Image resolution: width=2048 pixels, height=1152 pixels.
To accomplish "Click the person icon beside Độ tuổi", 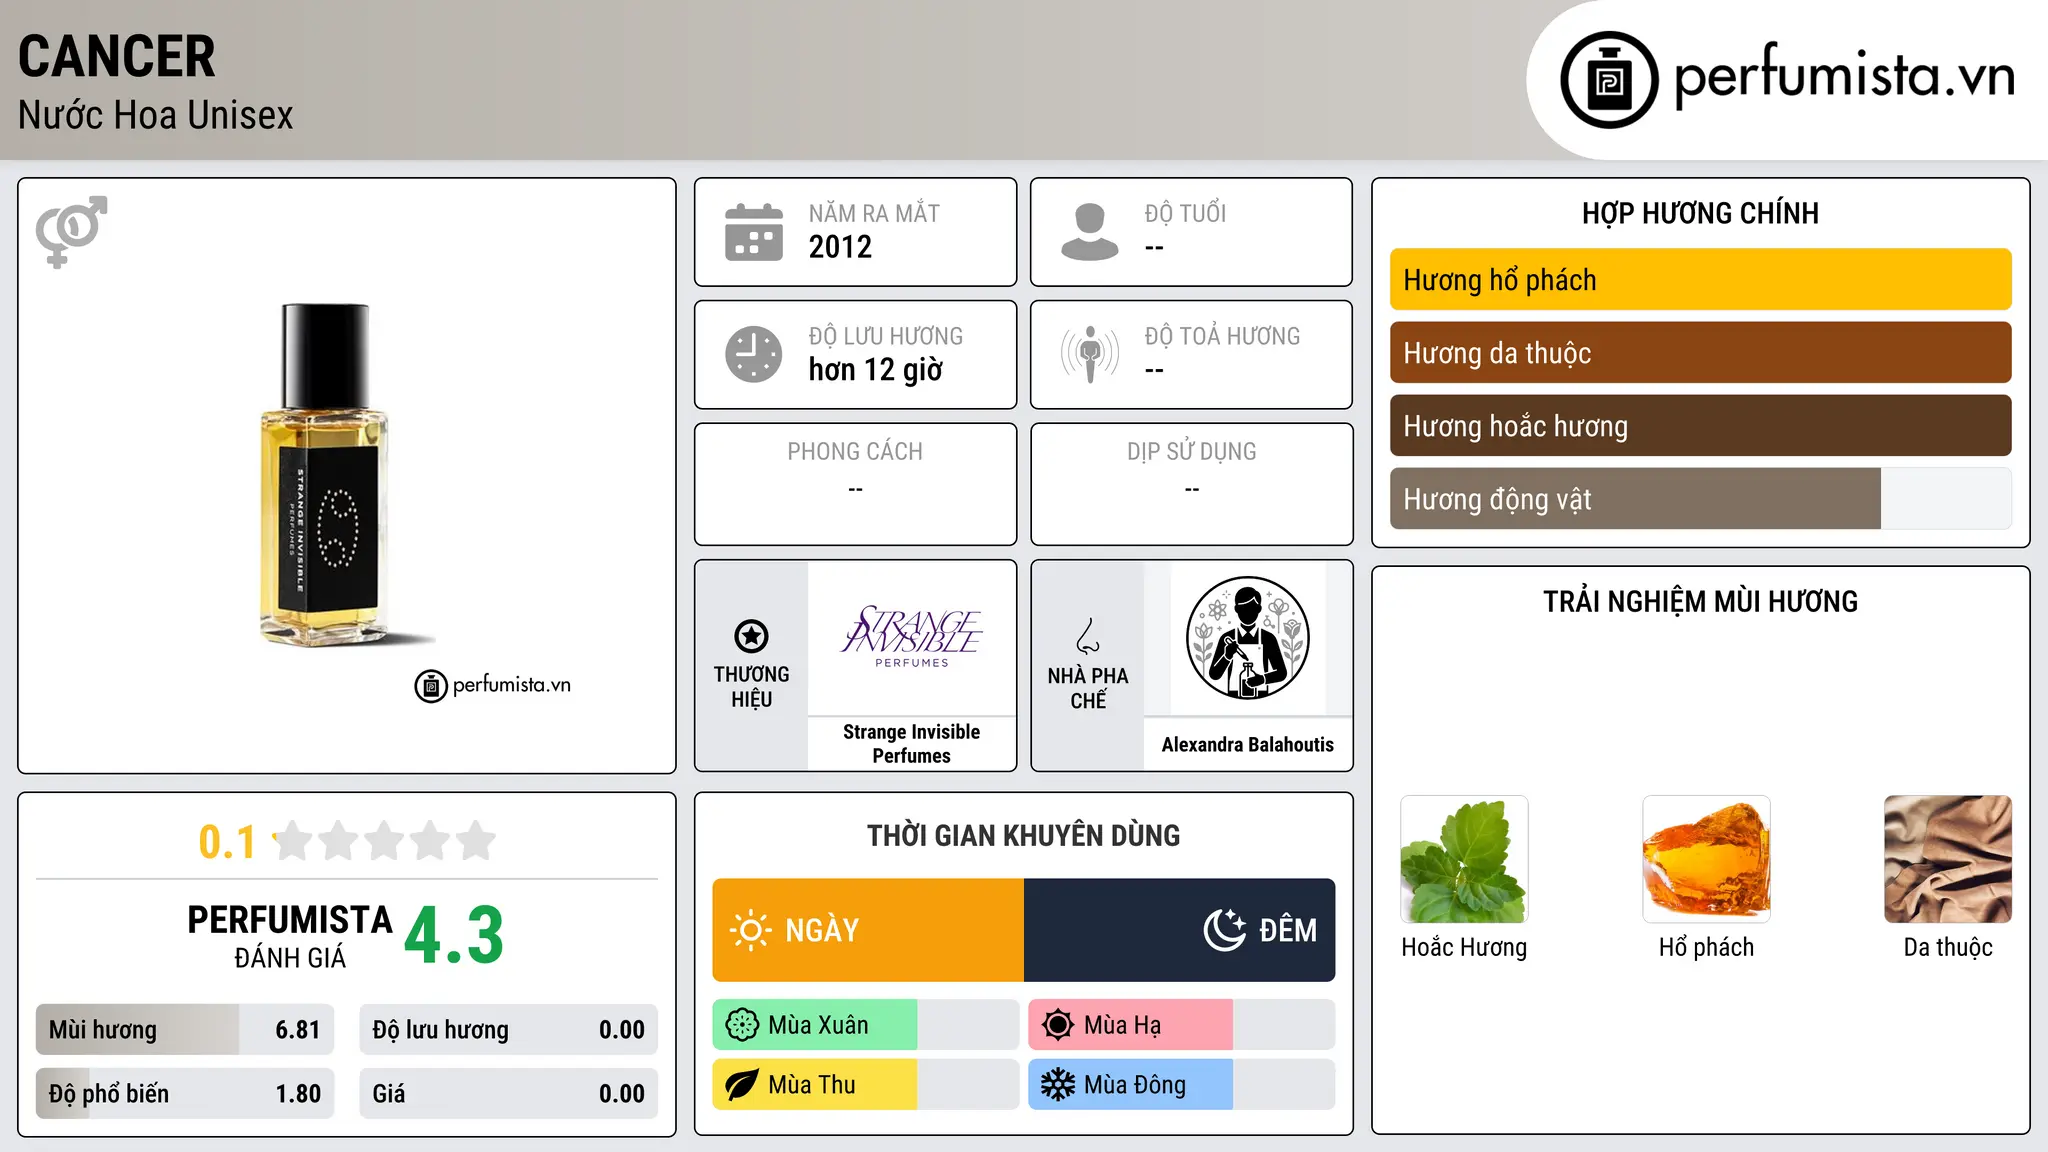I will click(1089, 232).
